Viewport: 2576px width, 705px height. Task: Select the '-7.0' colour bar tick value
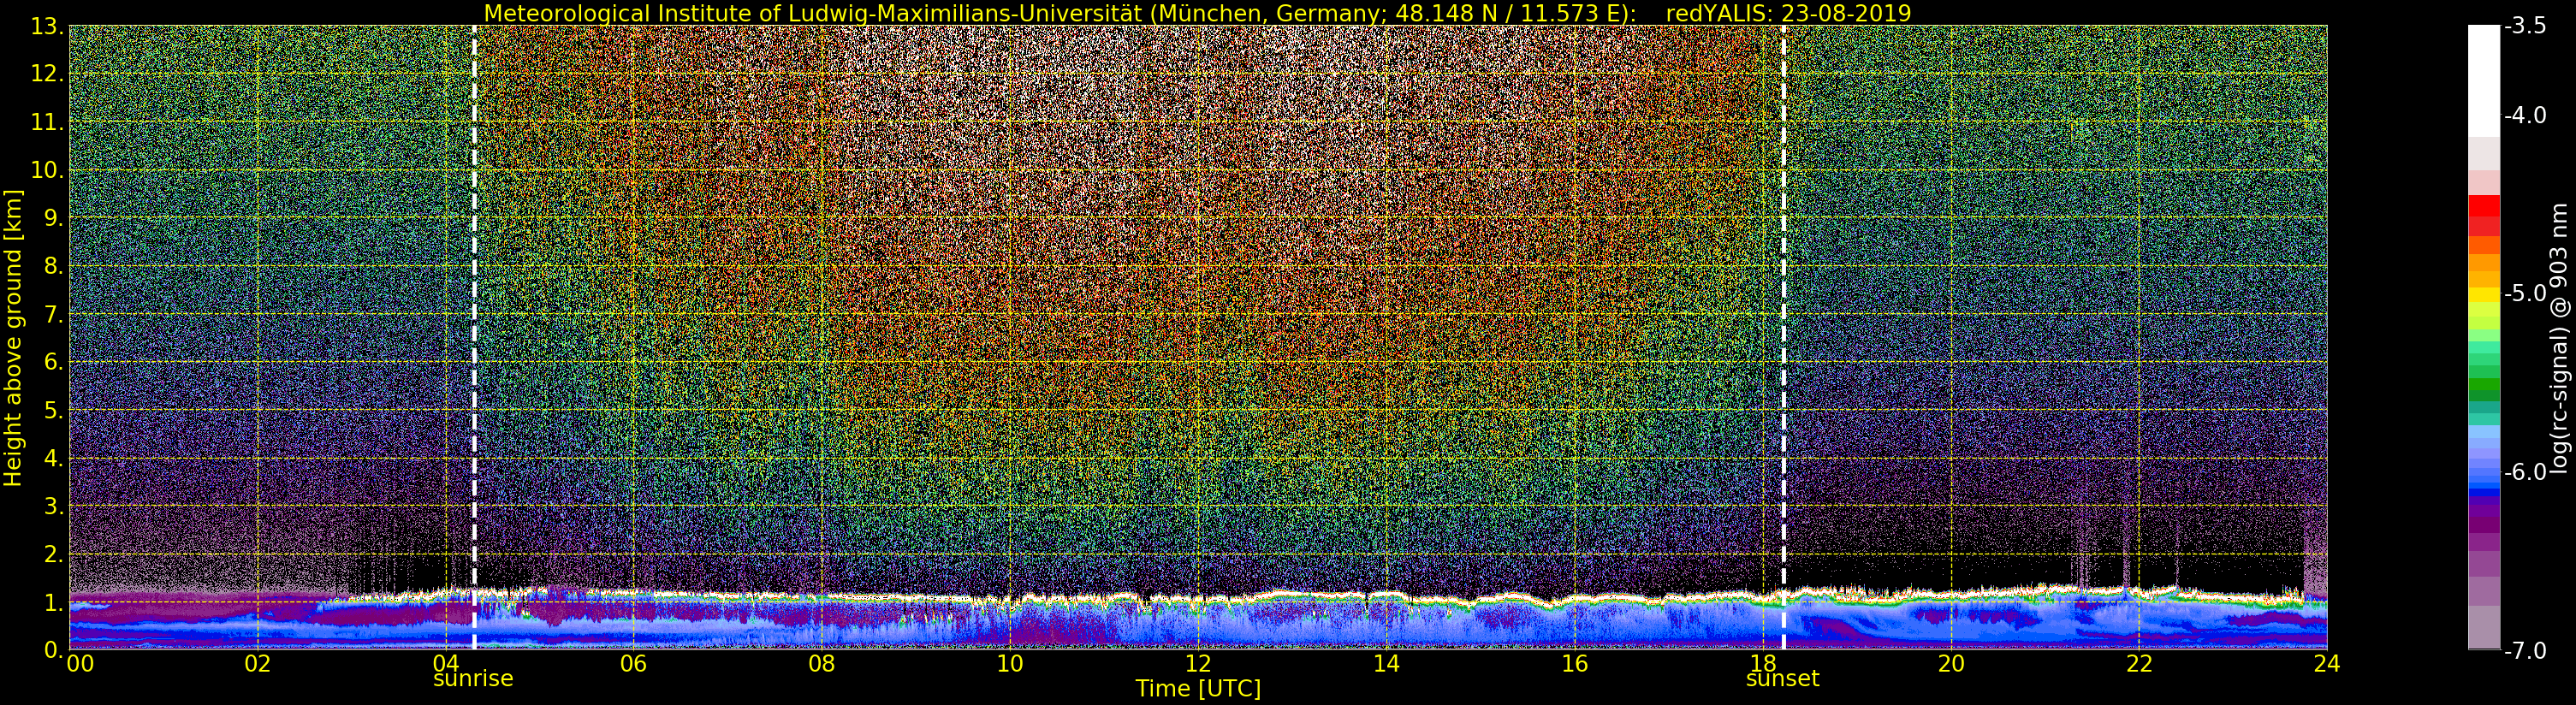[x=2525, y=650]
